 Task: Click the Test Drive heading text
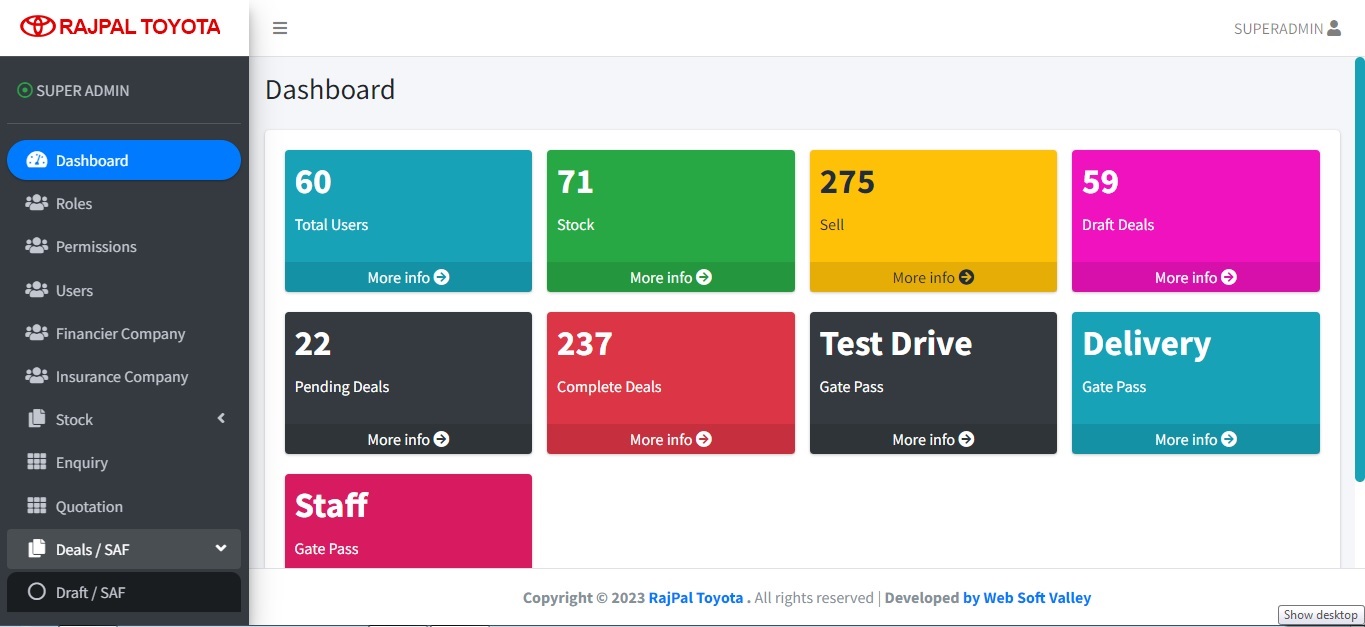pos(896,344)
